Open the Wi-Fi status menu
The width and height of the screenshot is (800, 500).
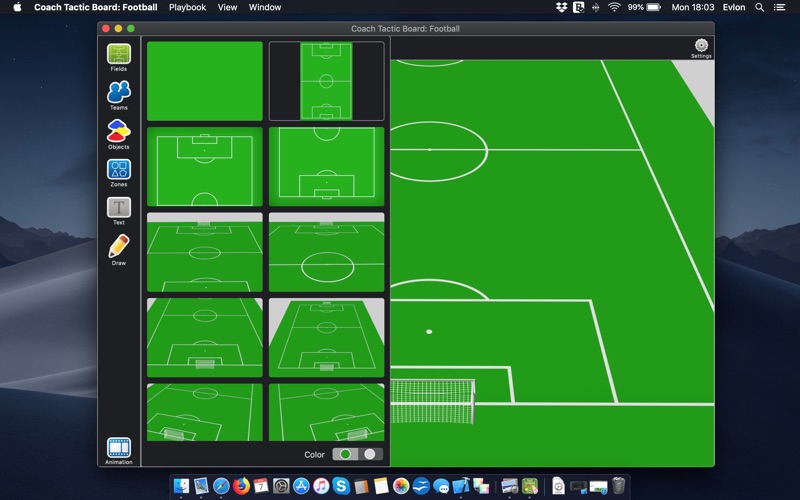[614, 7]
